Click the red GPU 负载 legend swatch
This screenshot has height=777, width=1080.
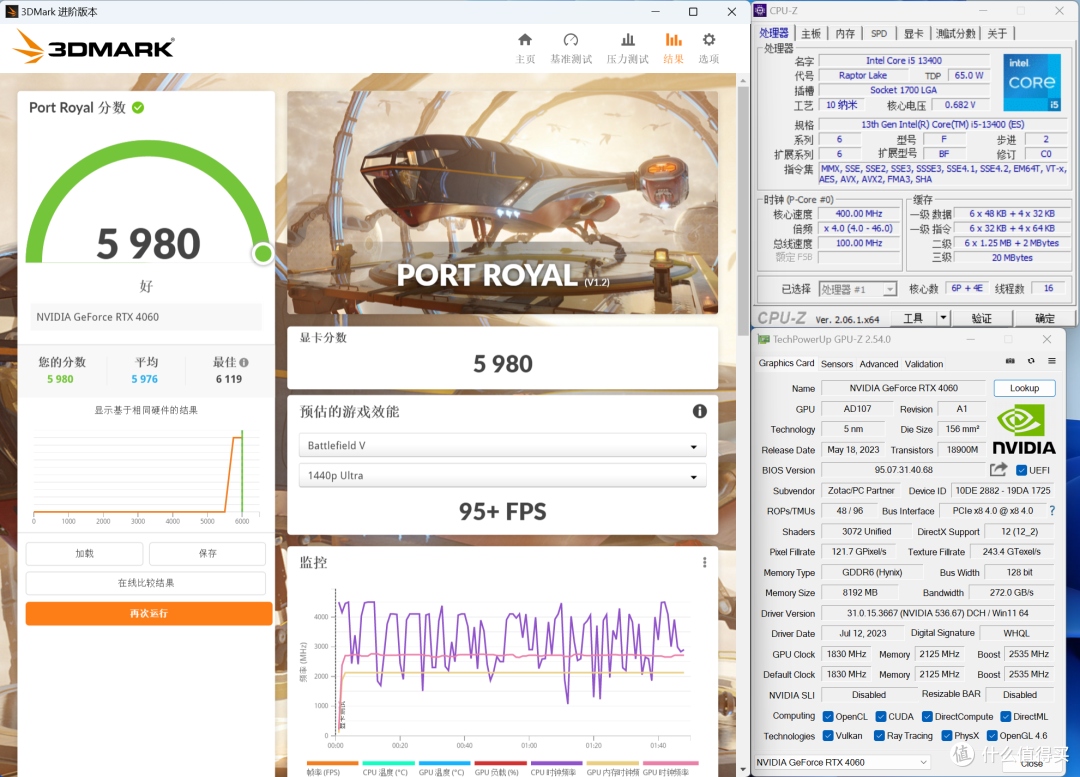tap(501, 763)
